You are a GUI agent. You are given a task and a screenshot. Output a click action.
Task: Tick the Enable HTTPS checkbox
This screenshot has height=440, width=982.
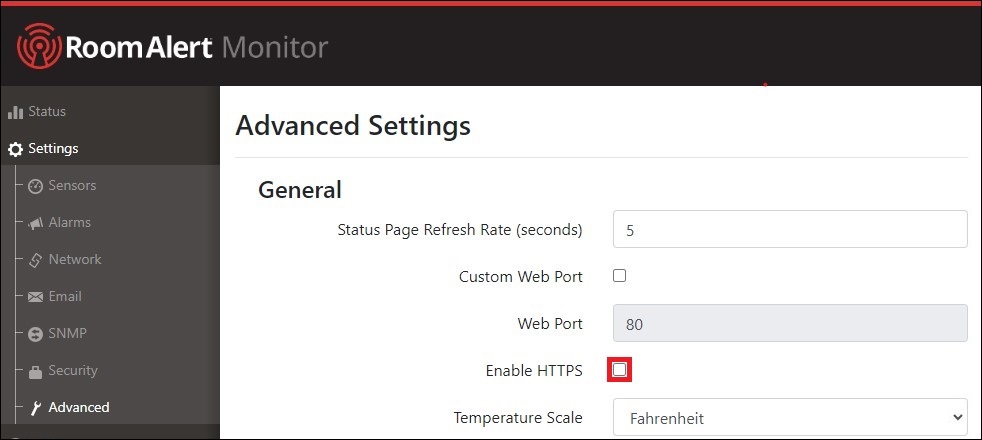pos(620,370)
